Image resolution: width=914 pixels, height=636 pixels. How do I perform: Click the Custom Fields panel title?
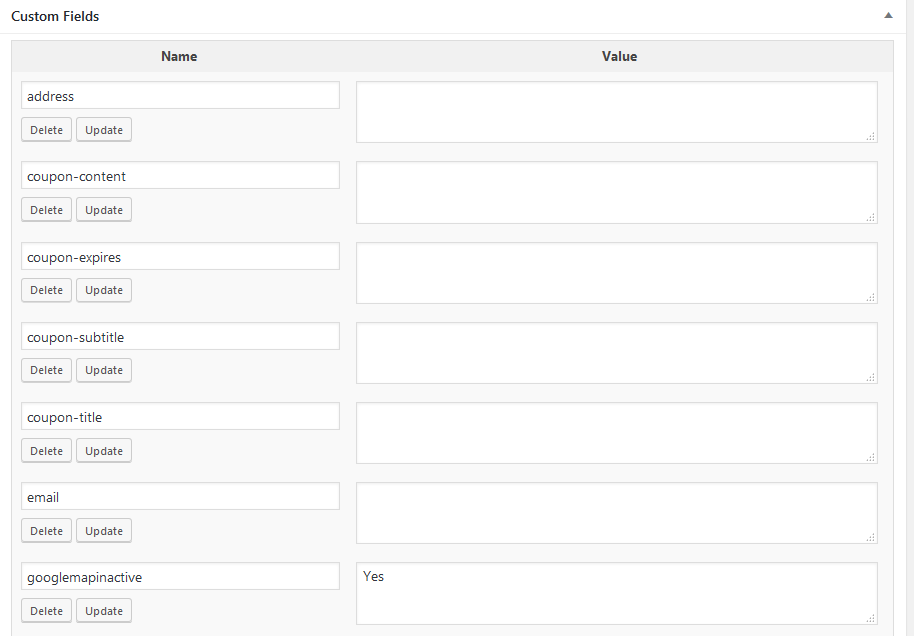pyautogui.click(x=55, y=17)
